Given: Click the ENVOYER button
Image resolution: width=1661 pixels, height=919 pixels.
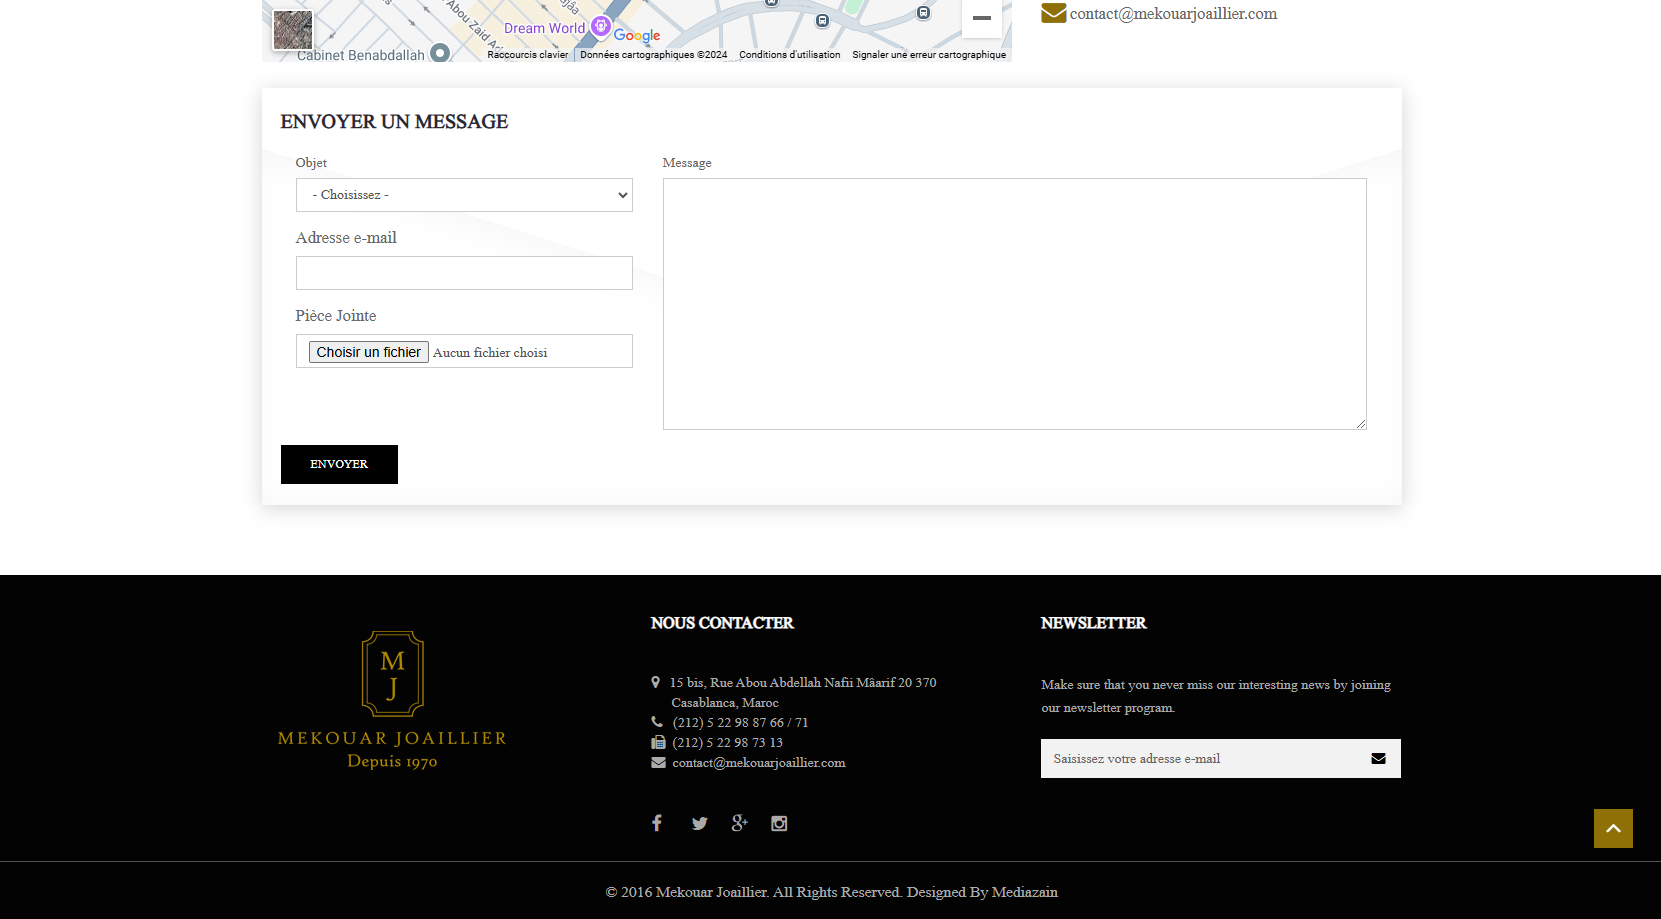Looking at the screenshot, I should coord(339,464).
